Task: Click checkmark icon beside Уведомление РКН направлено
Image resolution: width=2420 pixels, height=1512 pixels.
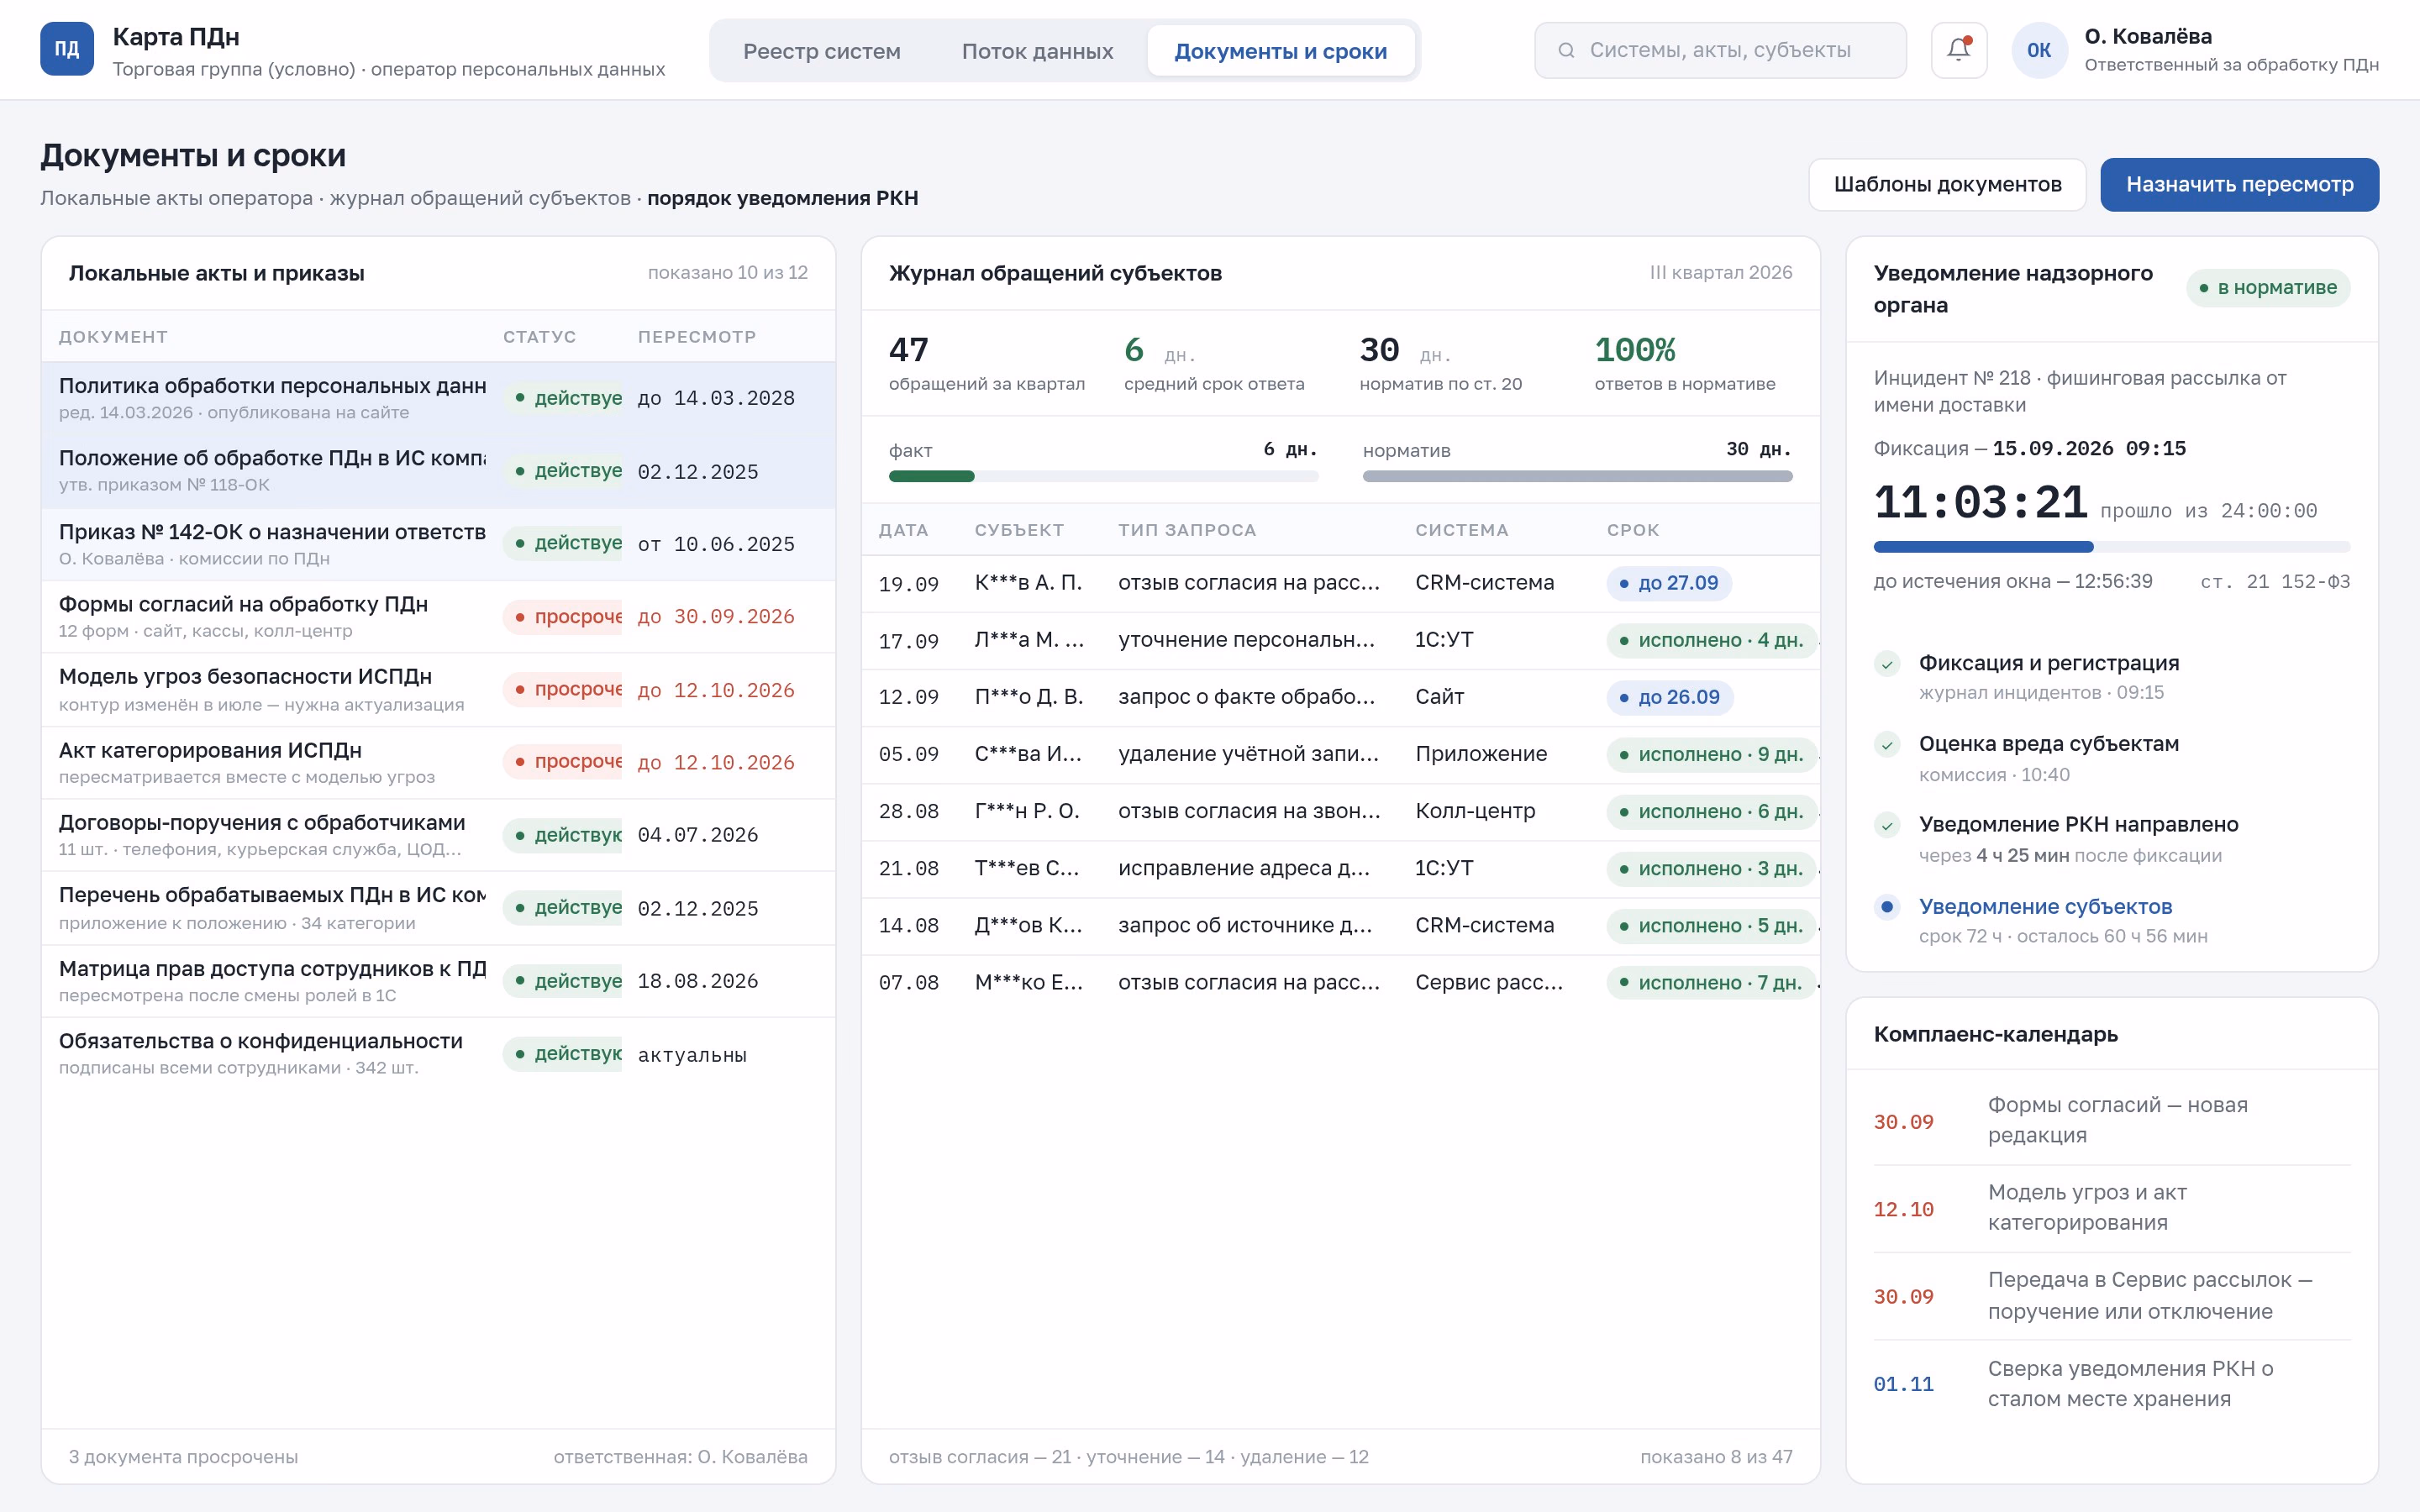Action: 1887,825
